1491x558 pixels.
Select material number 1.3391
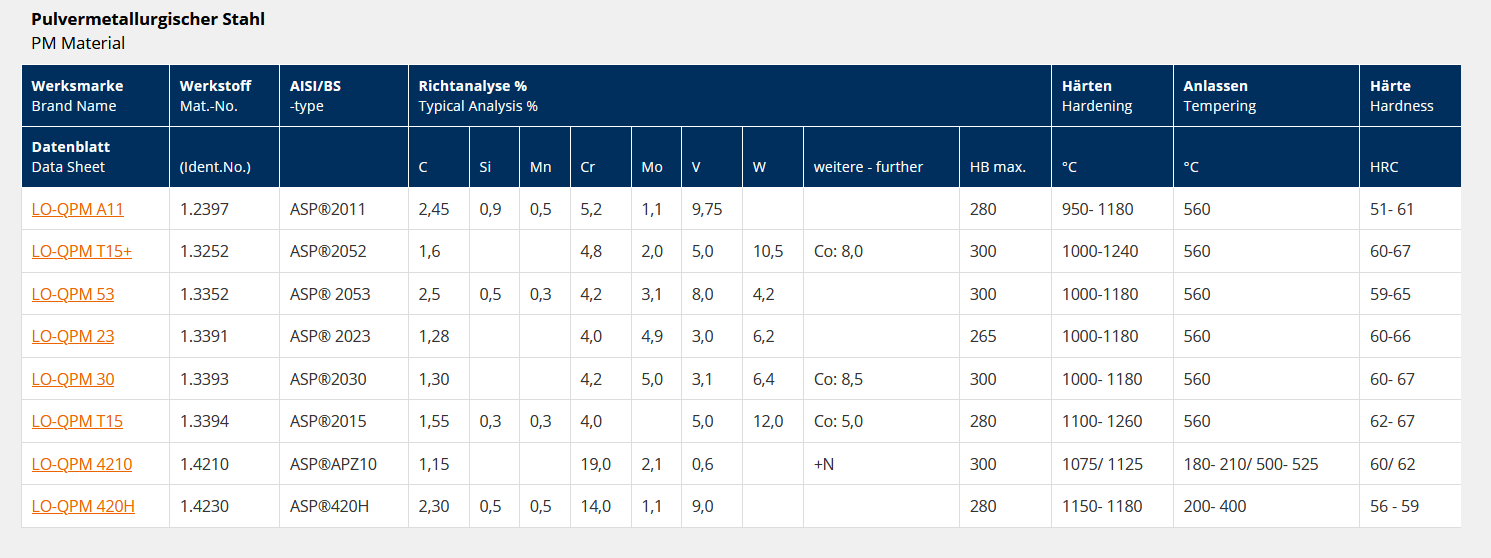tap(204, 336)
